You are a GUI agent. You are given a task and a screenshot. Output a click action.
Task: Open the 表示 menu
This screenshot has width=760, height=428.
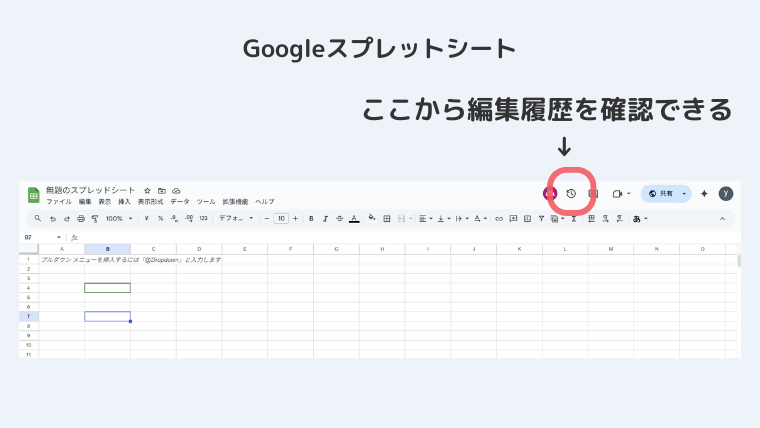coord(105,202)
